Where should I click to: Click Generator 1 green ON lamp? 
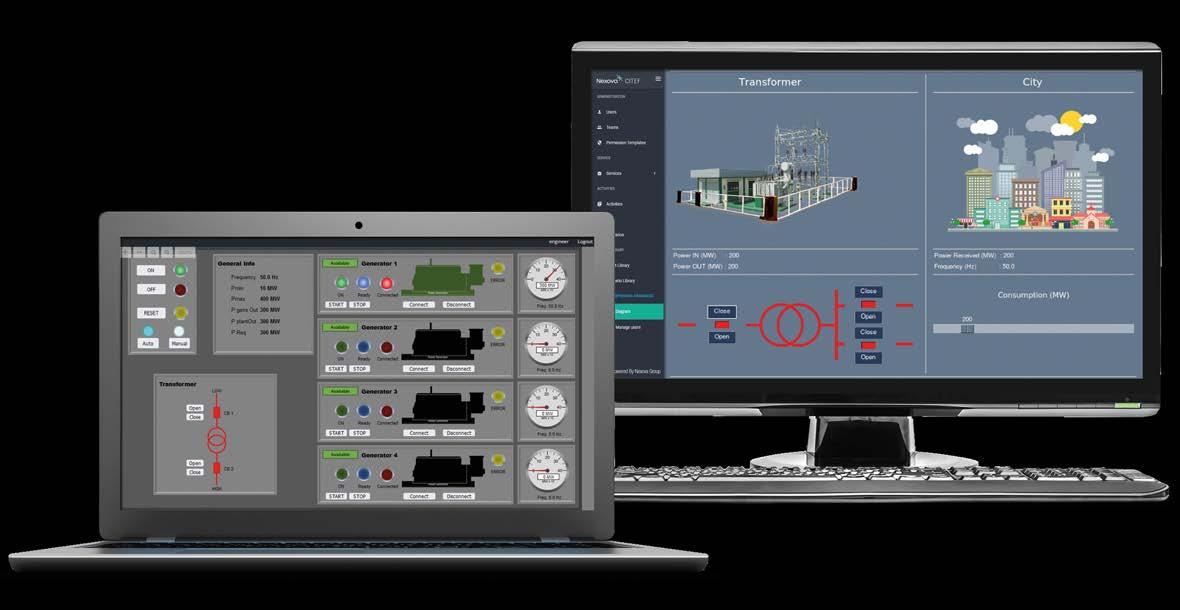click(342, 283)
